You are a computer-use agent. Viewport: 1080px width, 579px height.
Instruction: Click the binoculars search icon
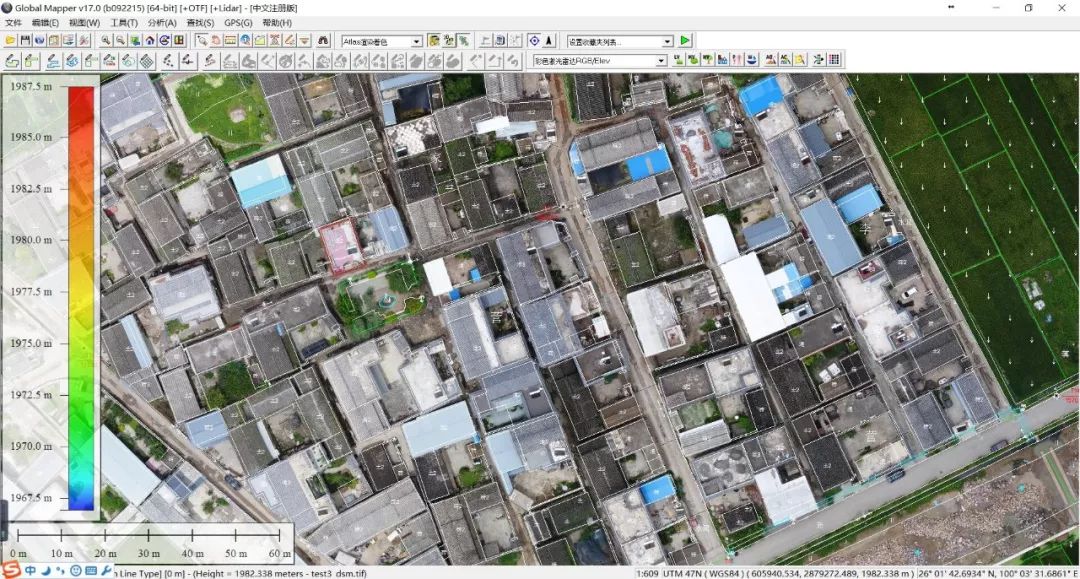323,41
